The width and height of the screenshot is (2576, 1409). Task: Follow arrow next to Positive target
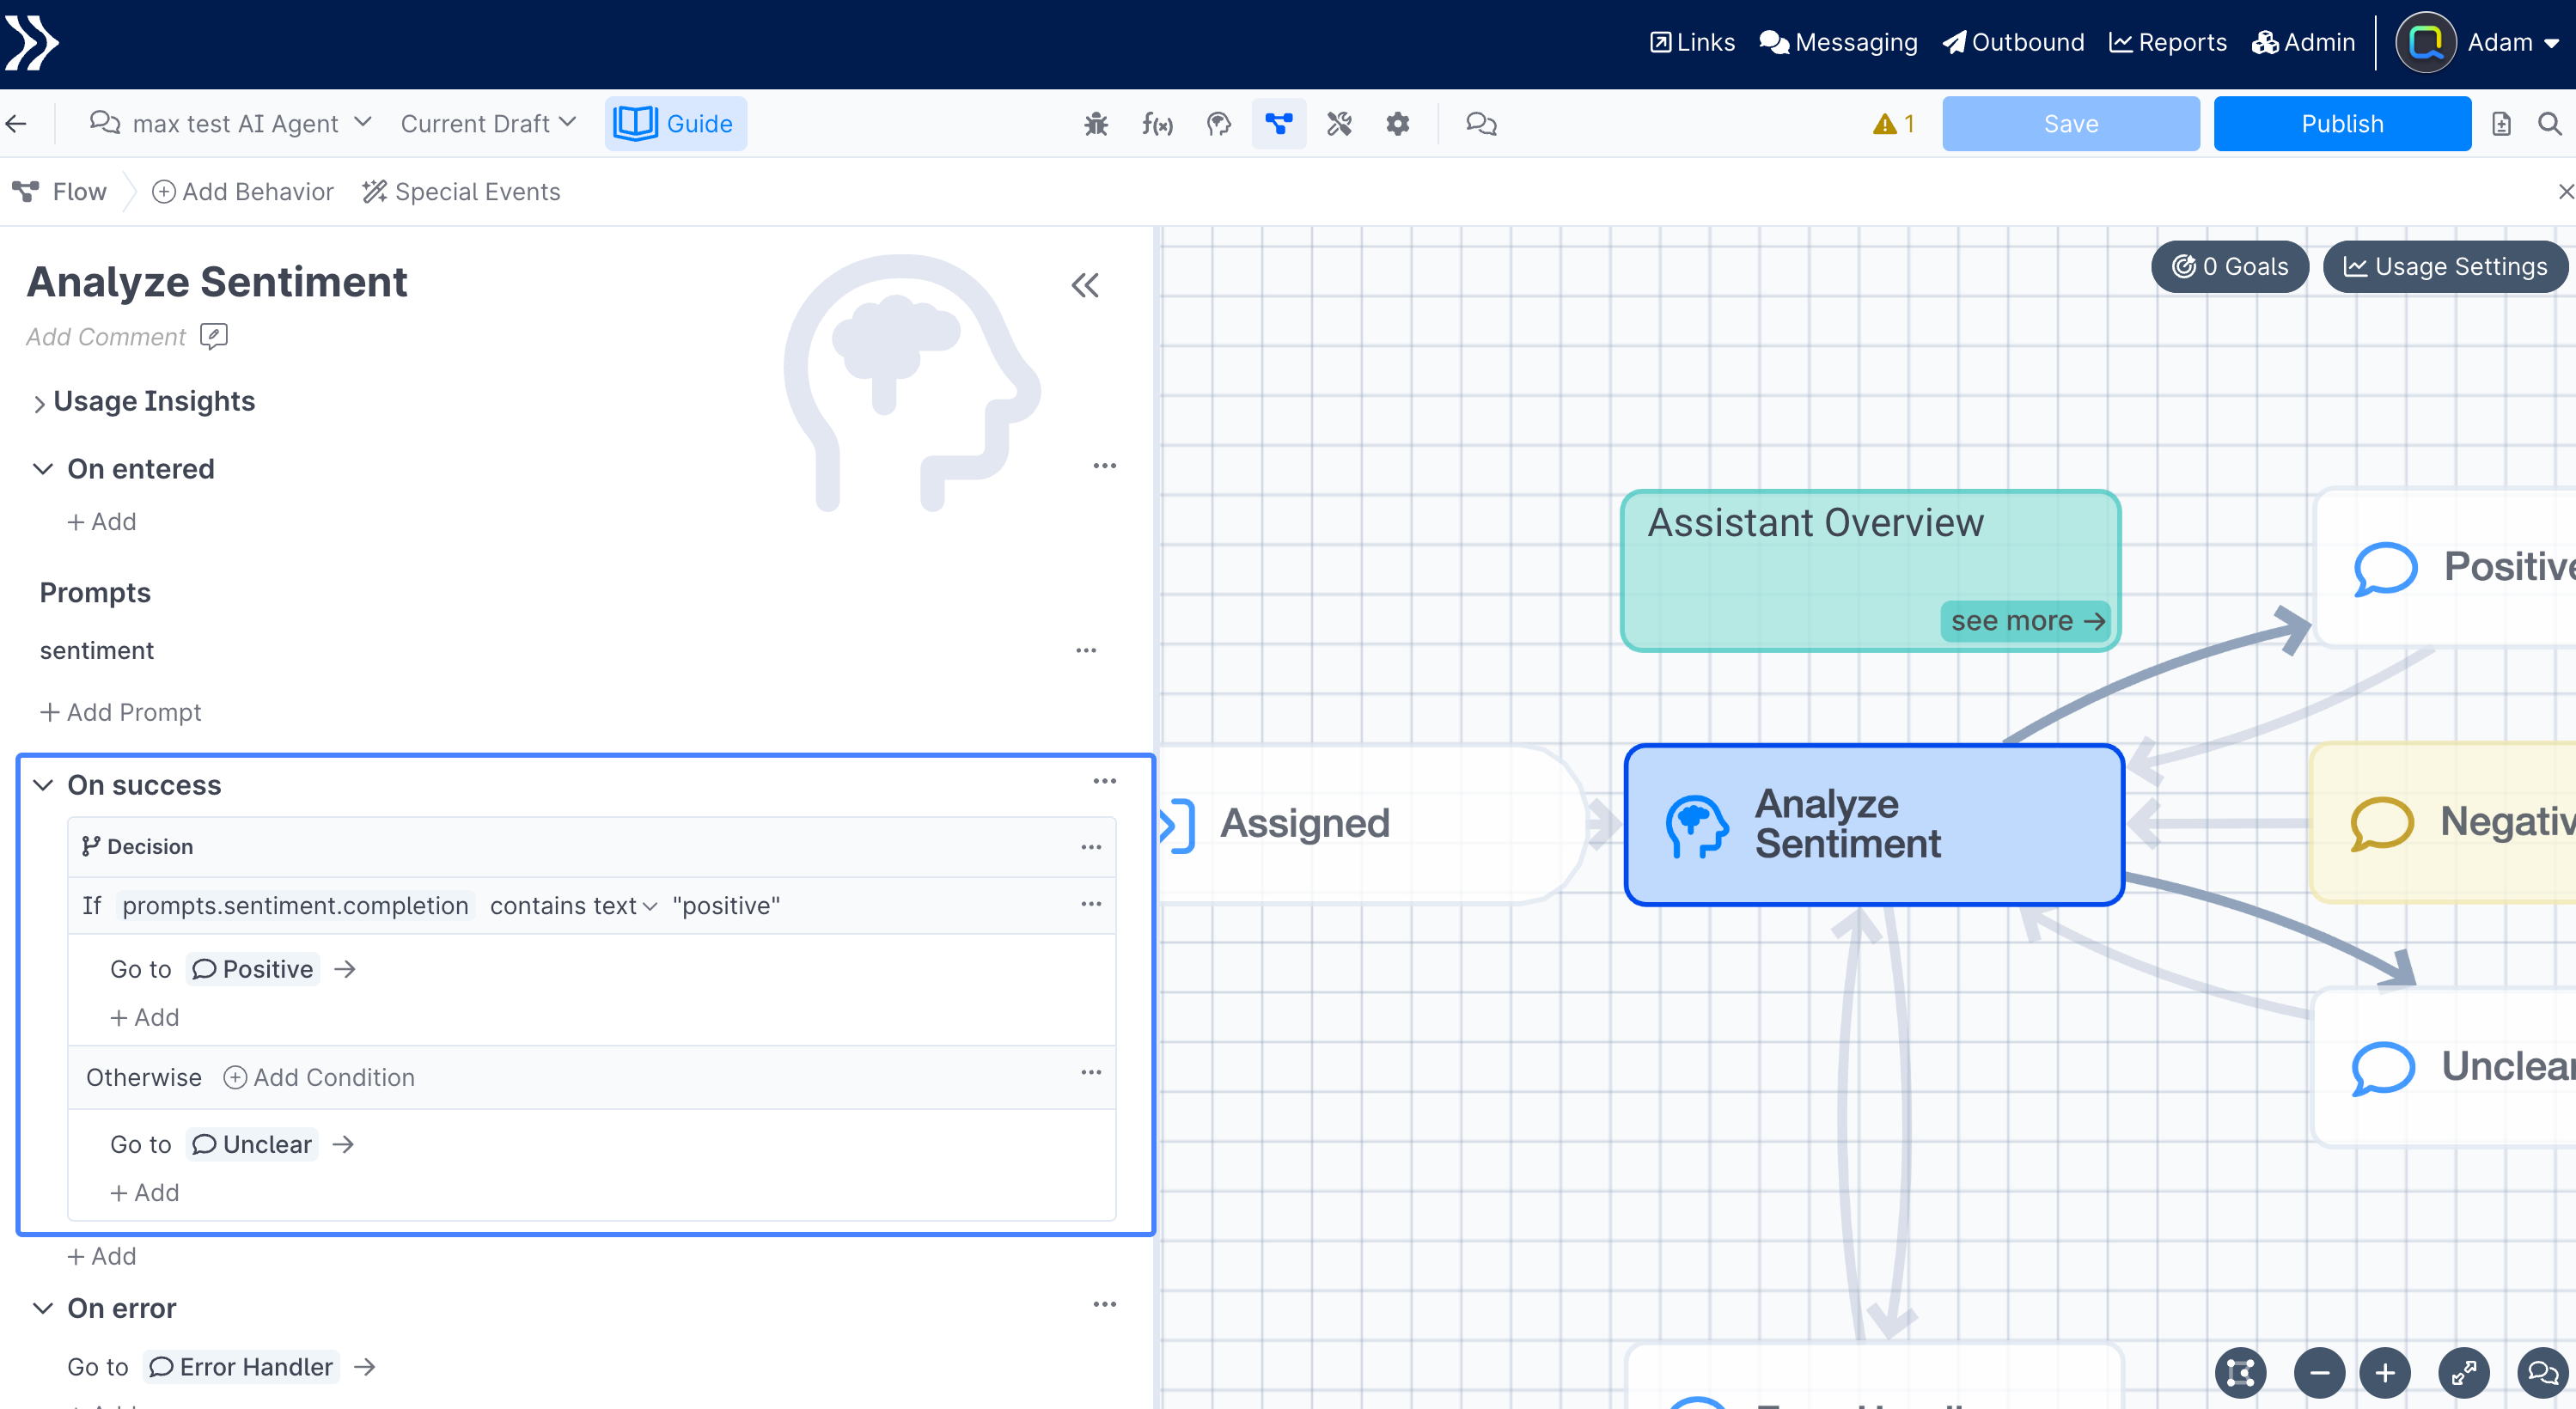pos(345,969)
